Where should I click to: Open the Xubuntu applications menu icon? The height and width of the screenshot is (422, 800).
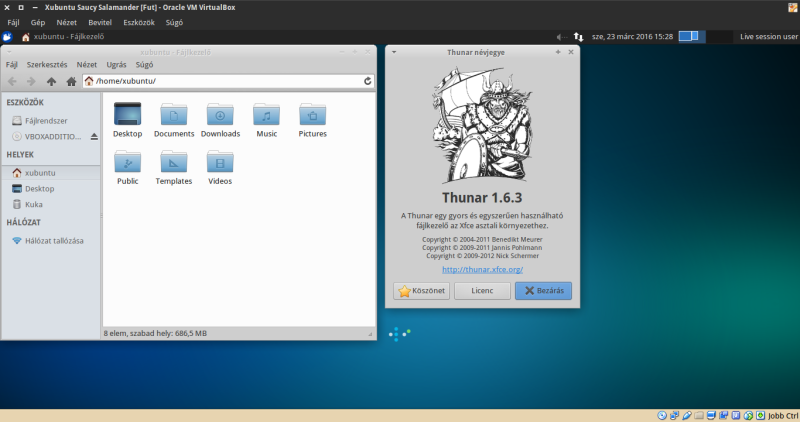pos(7,37)
